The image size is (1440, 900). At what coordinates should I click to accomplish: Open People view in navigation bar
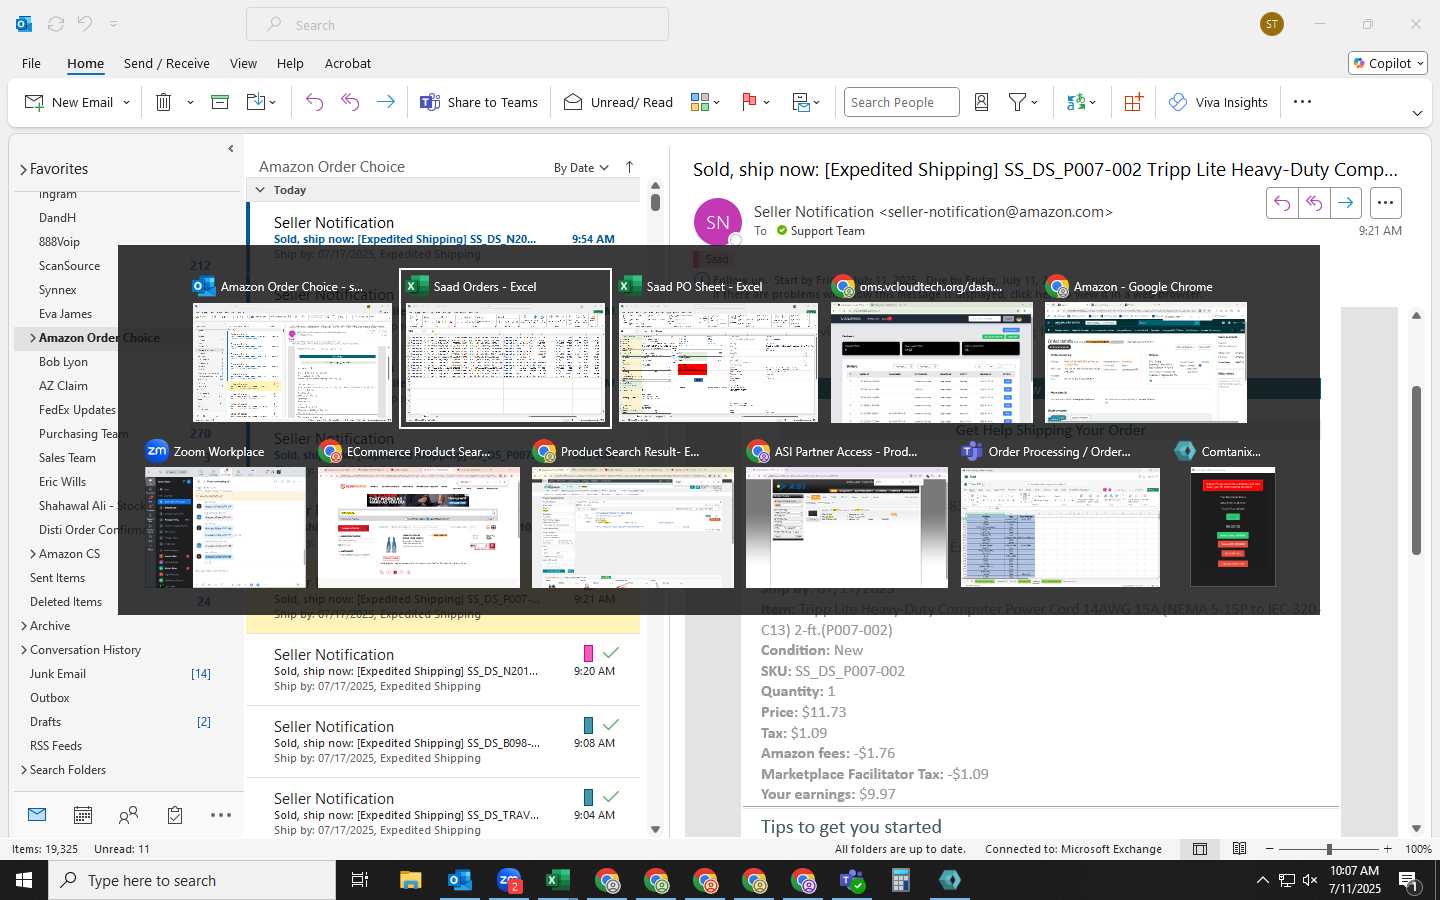click(x=128, y=815)
